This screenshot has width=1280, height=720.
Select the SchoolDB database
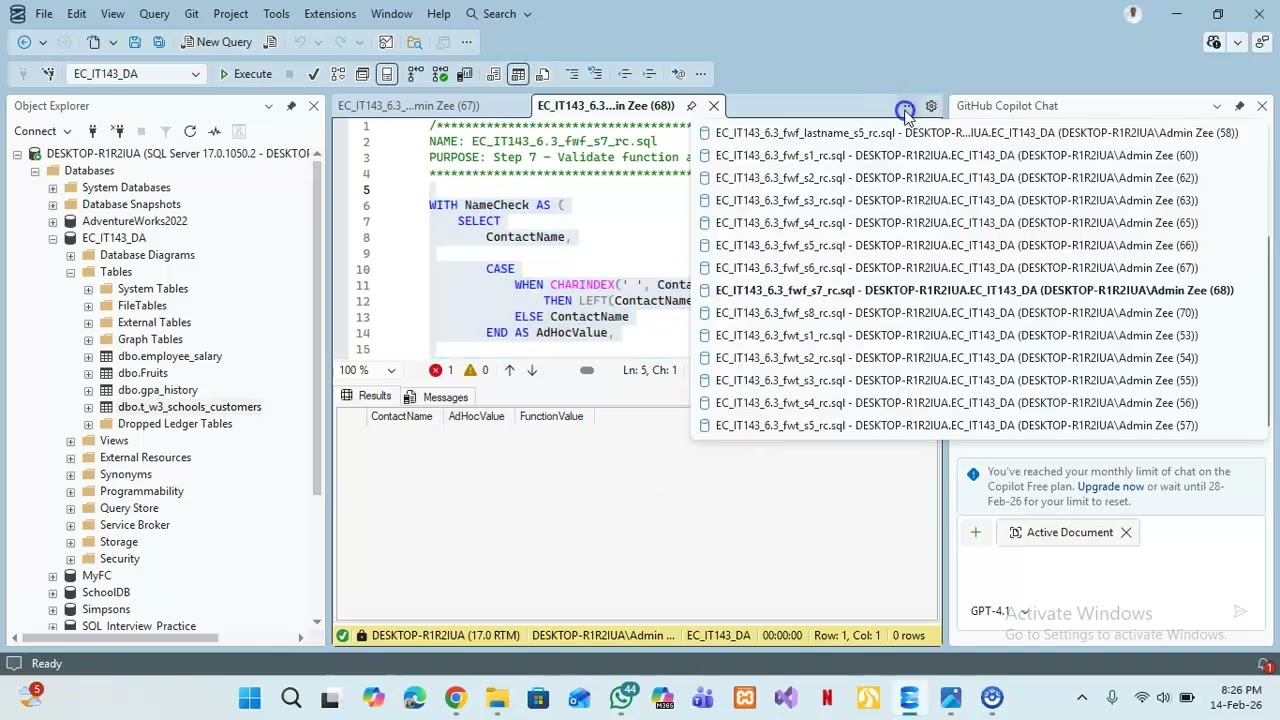point(106,593)
